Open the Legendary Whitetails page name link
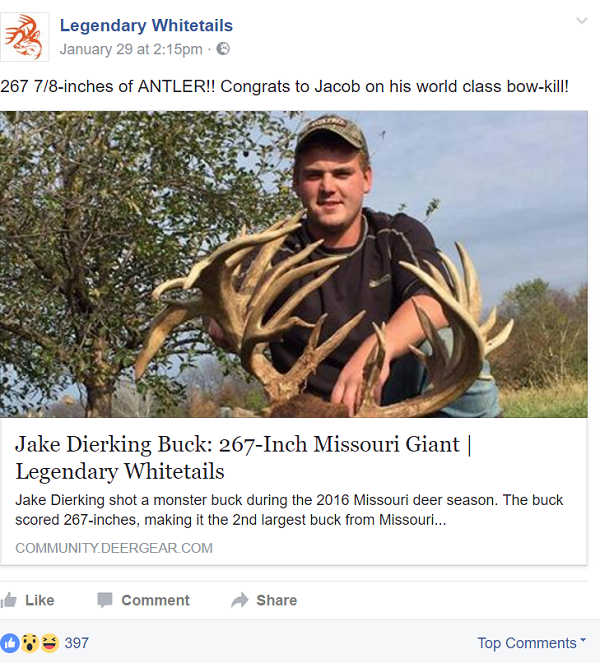 pos(146,25)
